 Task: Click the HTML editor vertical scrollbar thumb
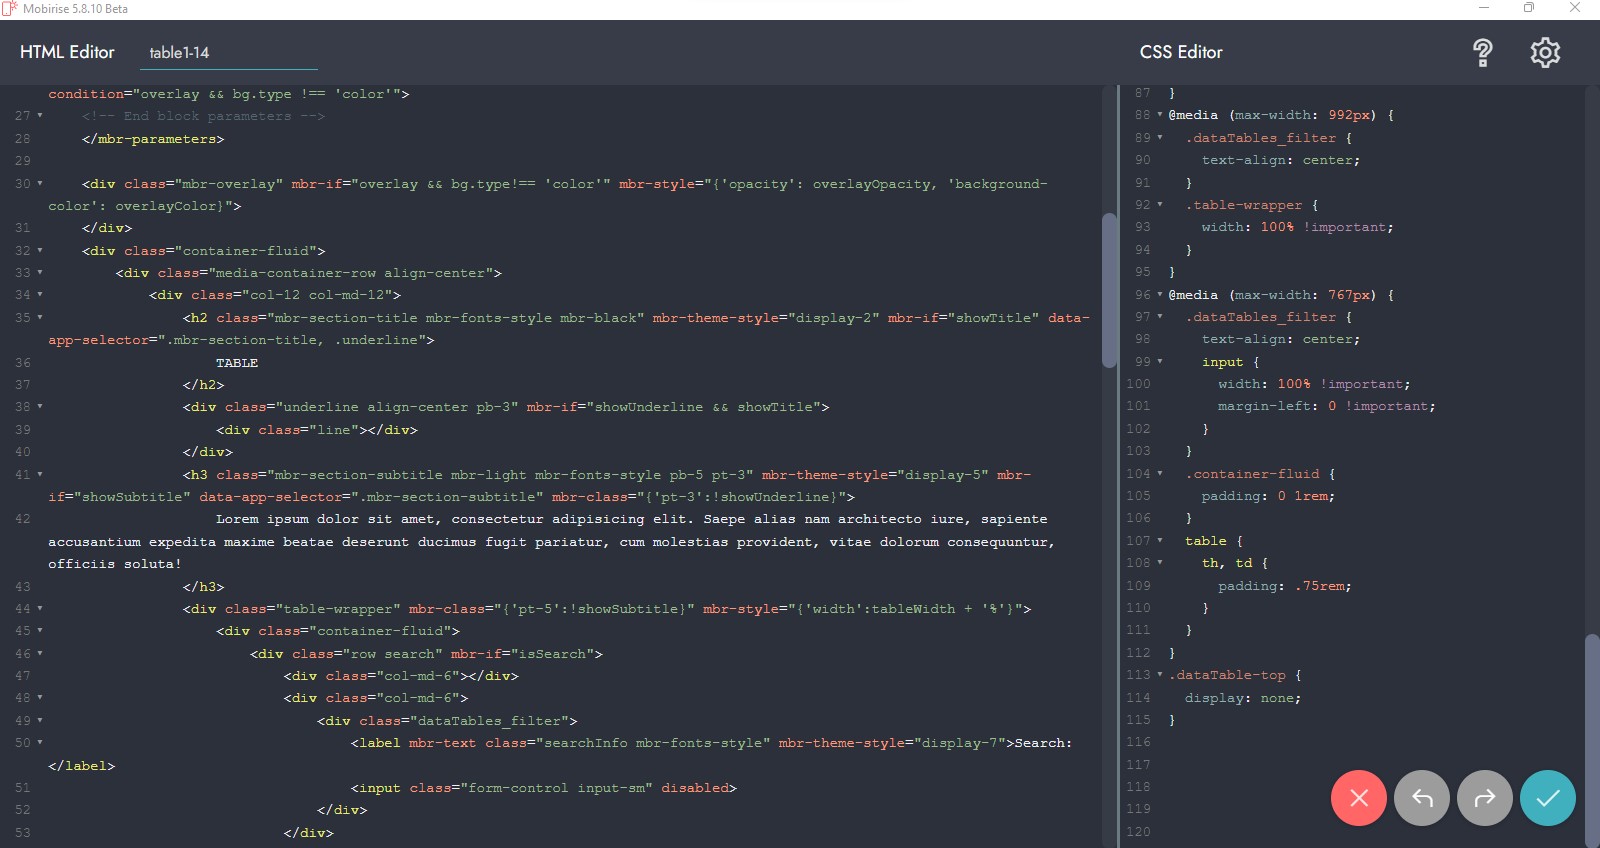pos(1109,290)
